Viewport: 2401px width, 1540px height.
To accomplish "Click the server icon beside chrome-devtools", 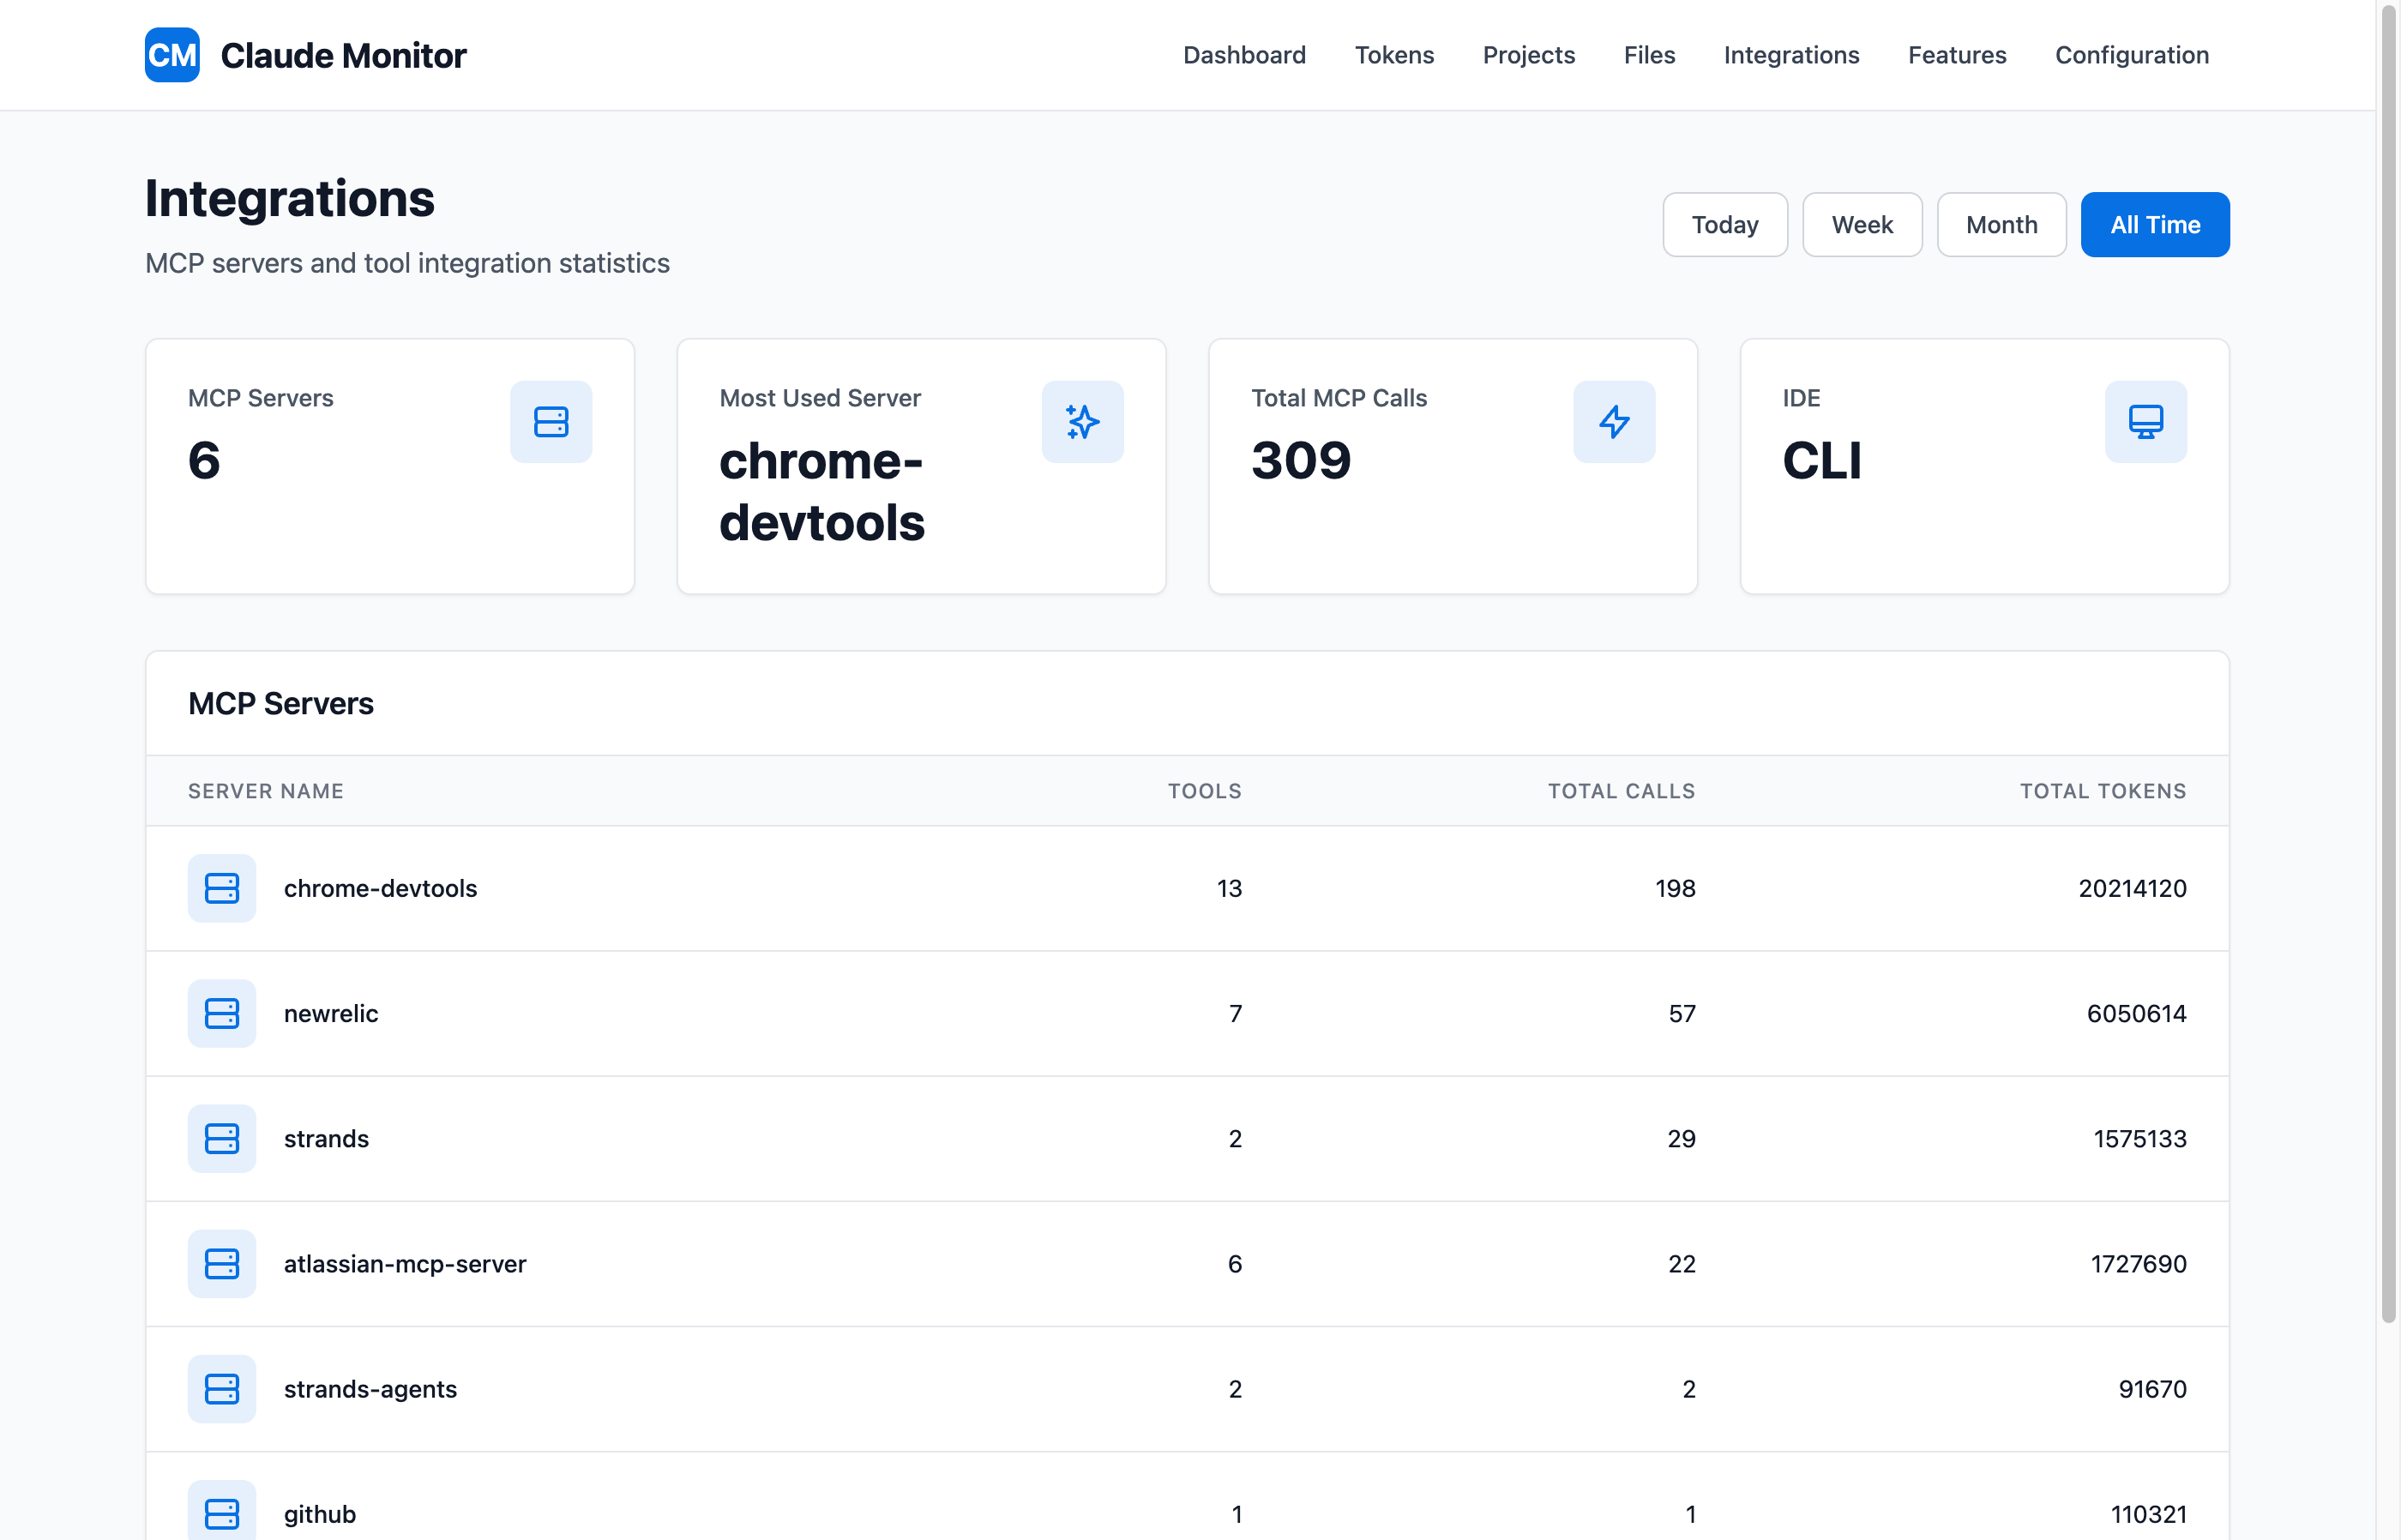I will click(221, 888).
